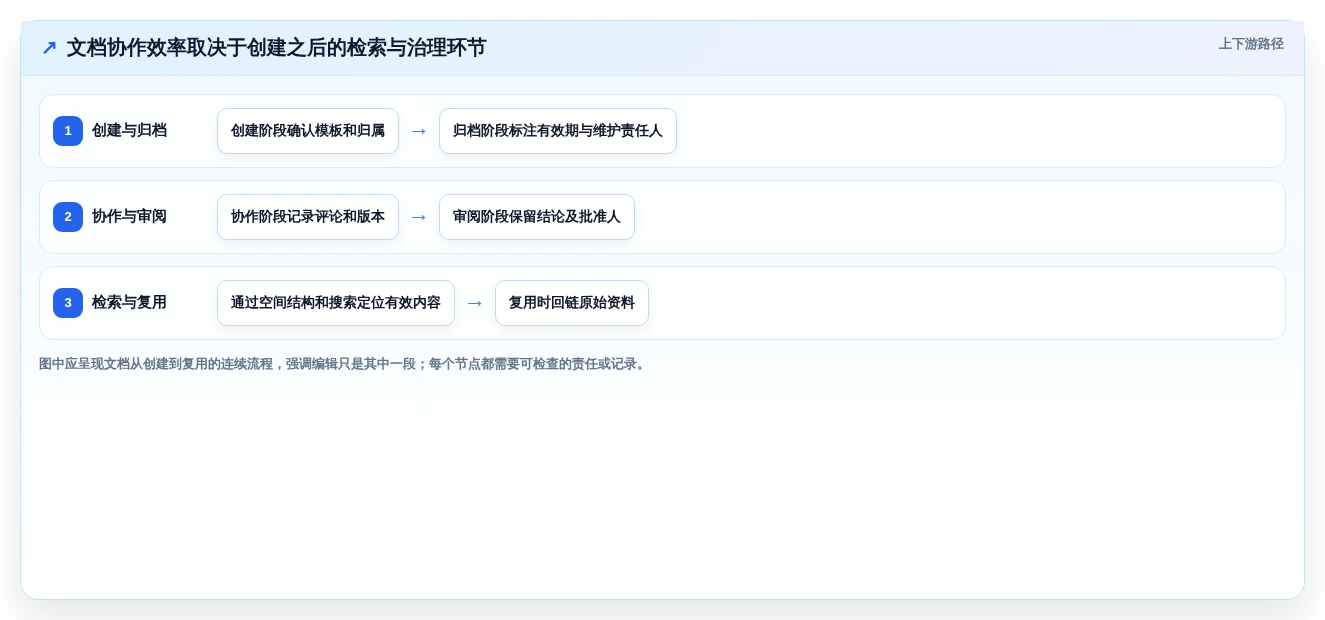Click the arrow after 创建阶段确认模板和归属
1325x620 pixels.
coord(419,131)
